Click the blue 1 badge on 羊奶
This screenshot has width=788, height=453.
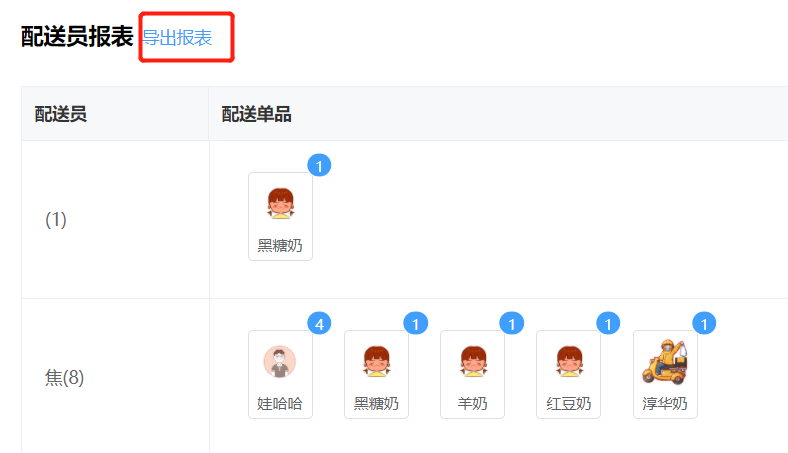tap(512, 324)
